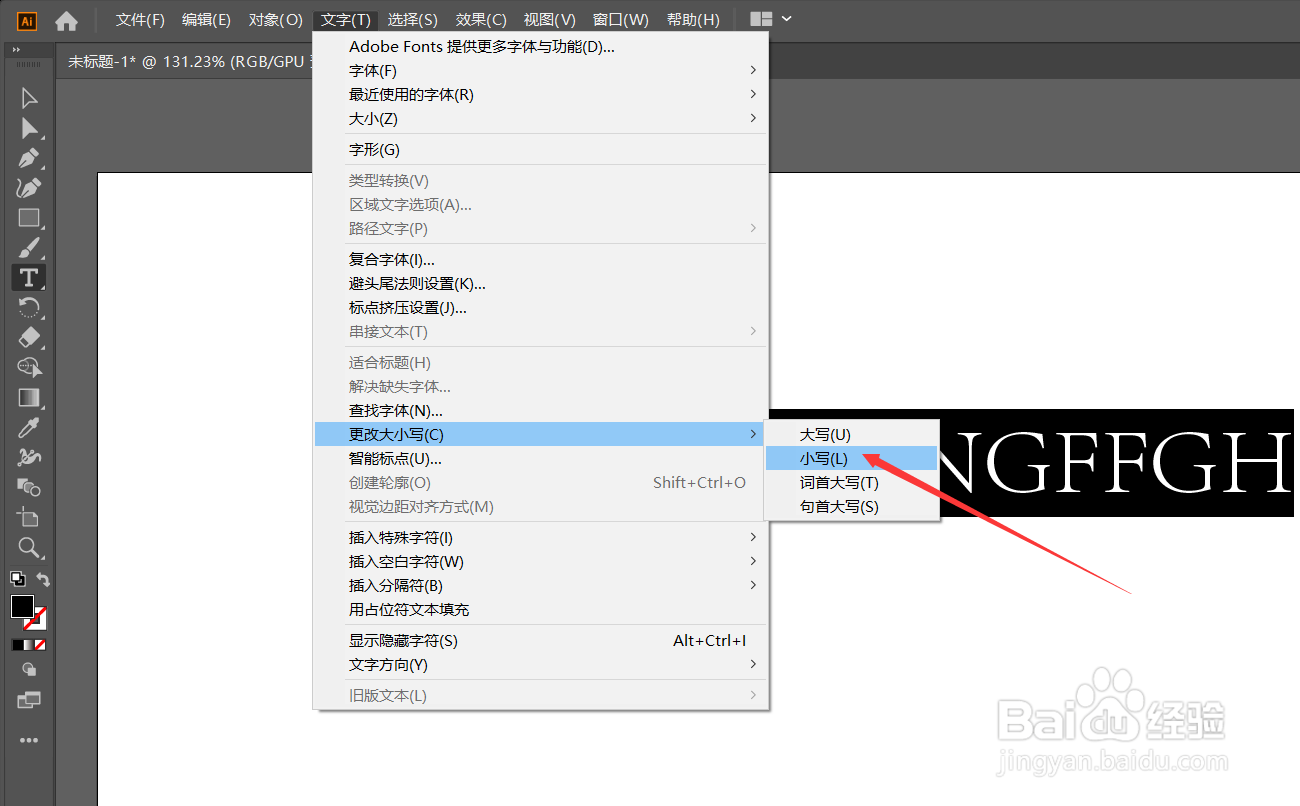Select the Pen tool

pyautogui.click(x=29, y=158)
